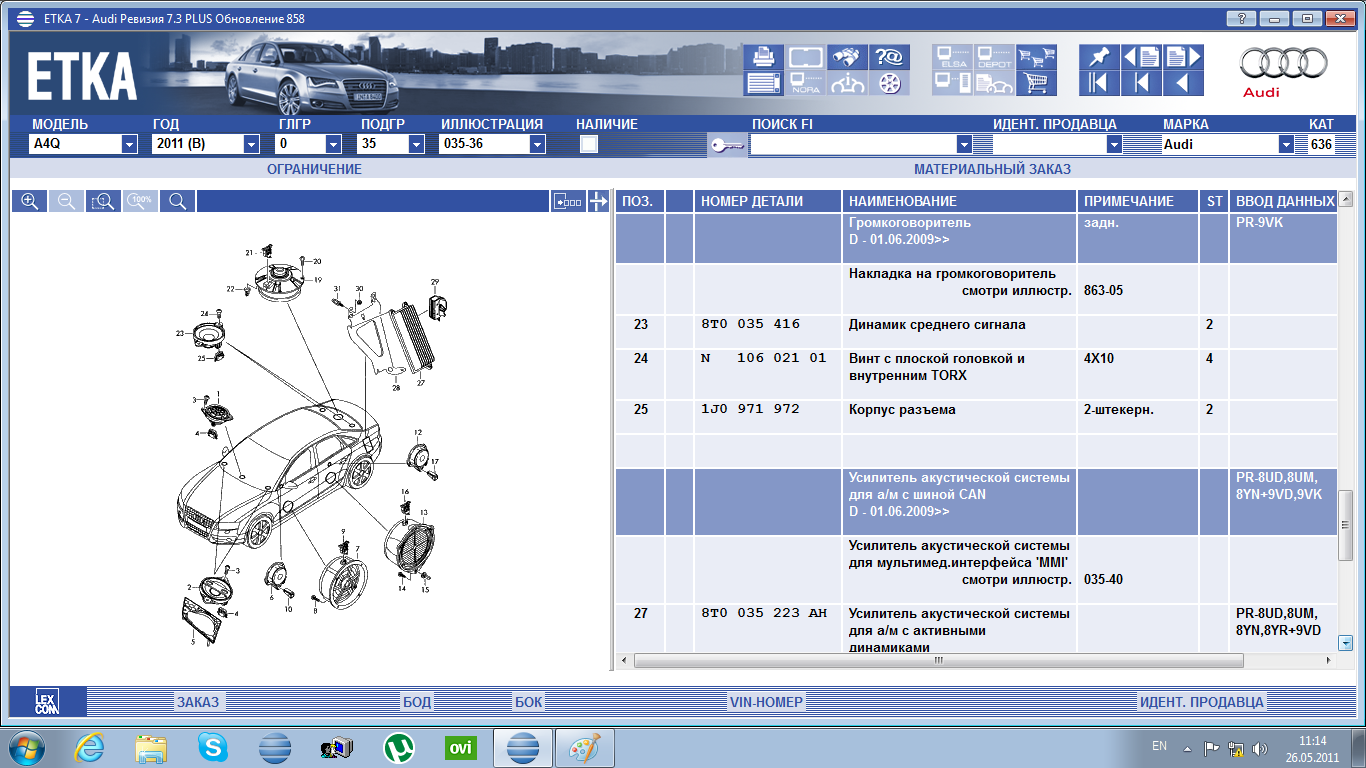Jump to the very first entry icon
Screen dimensions: 1366x768
(x=1099, y=84)
